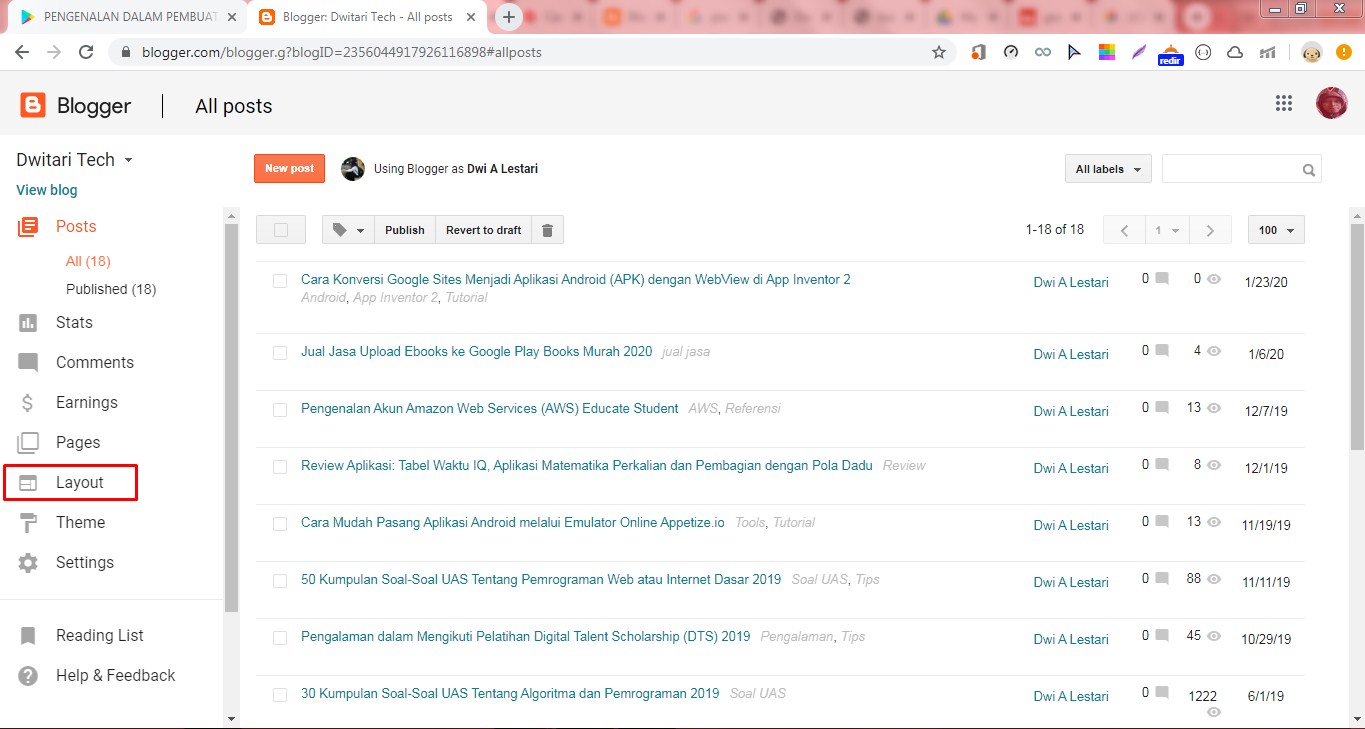The width and height of the screenshot is (1365, 729).
Task: Open the All labels filter dropdown
Action: tap(1108, 169)
